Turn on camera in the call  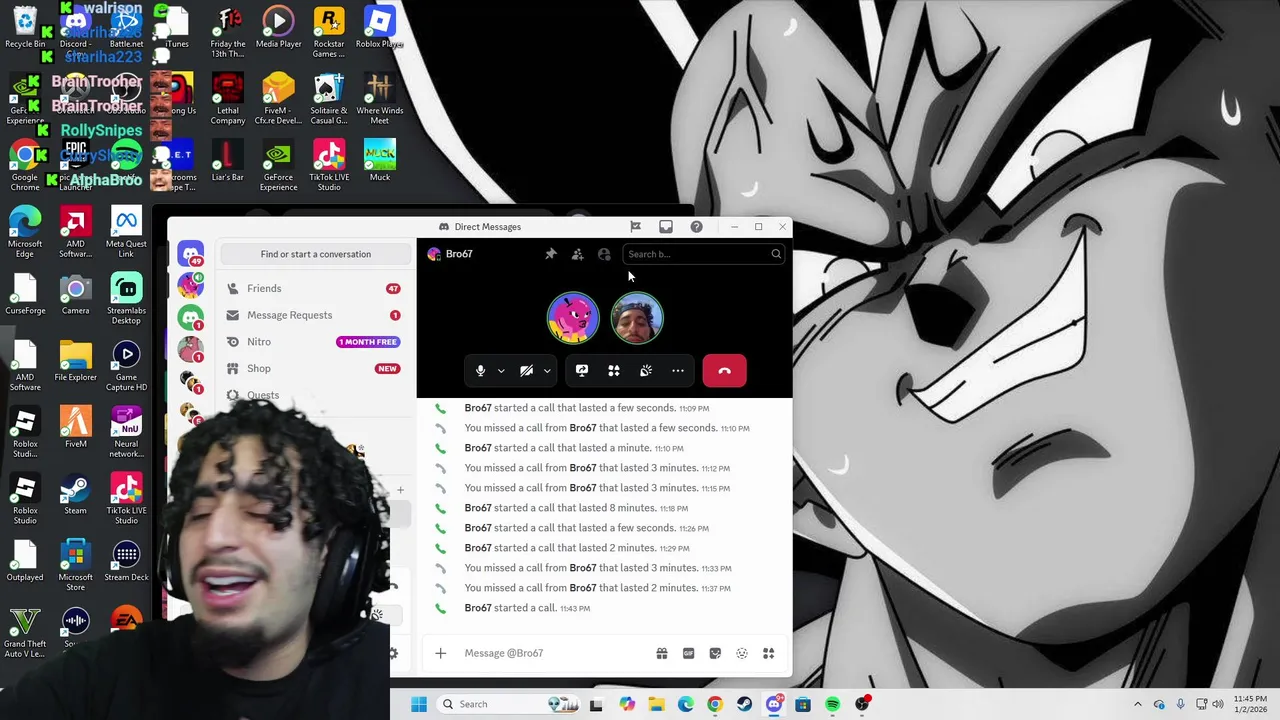coord(527,371)
